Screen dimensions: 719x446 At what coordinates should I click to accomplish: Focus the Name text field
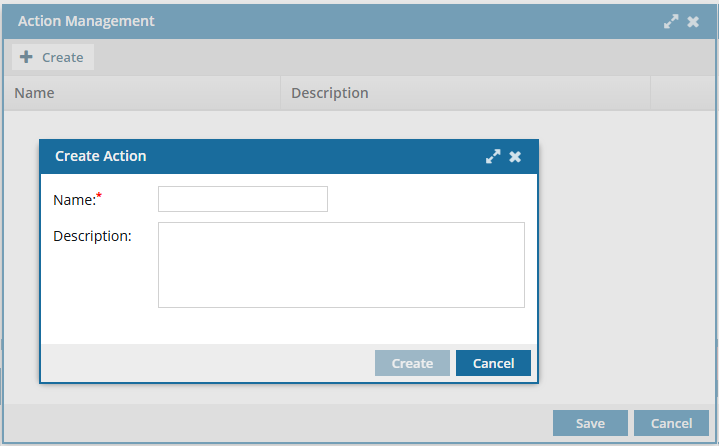pos(242,199)
